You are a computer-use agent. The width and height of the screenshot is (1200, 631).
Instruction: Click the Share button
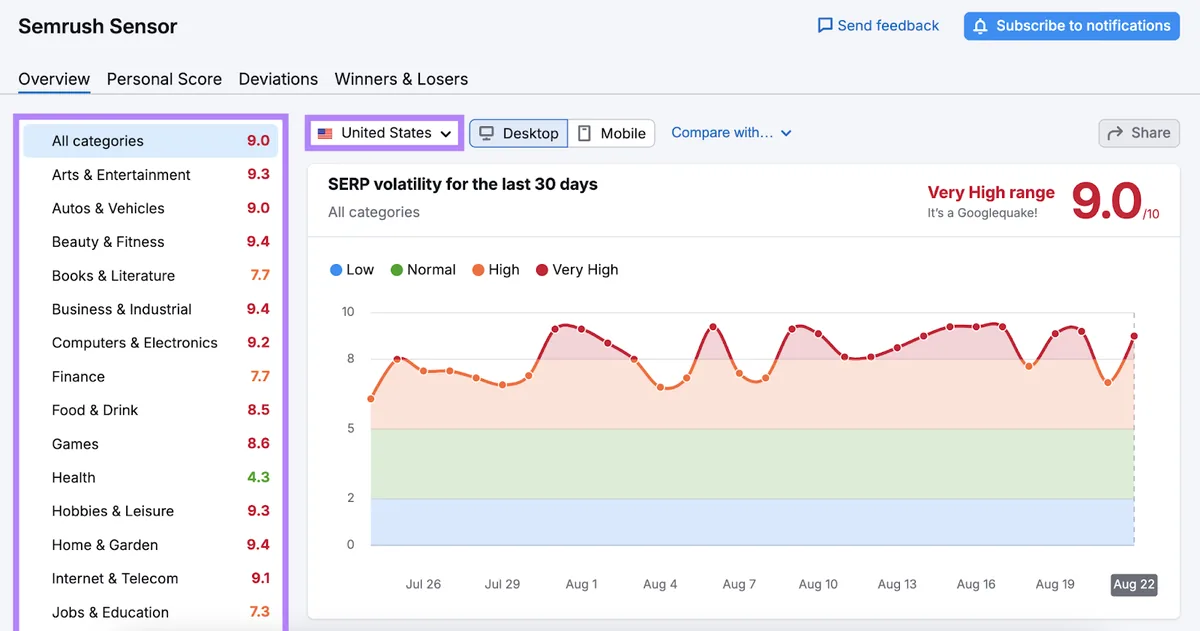[x=1139, y=133]
